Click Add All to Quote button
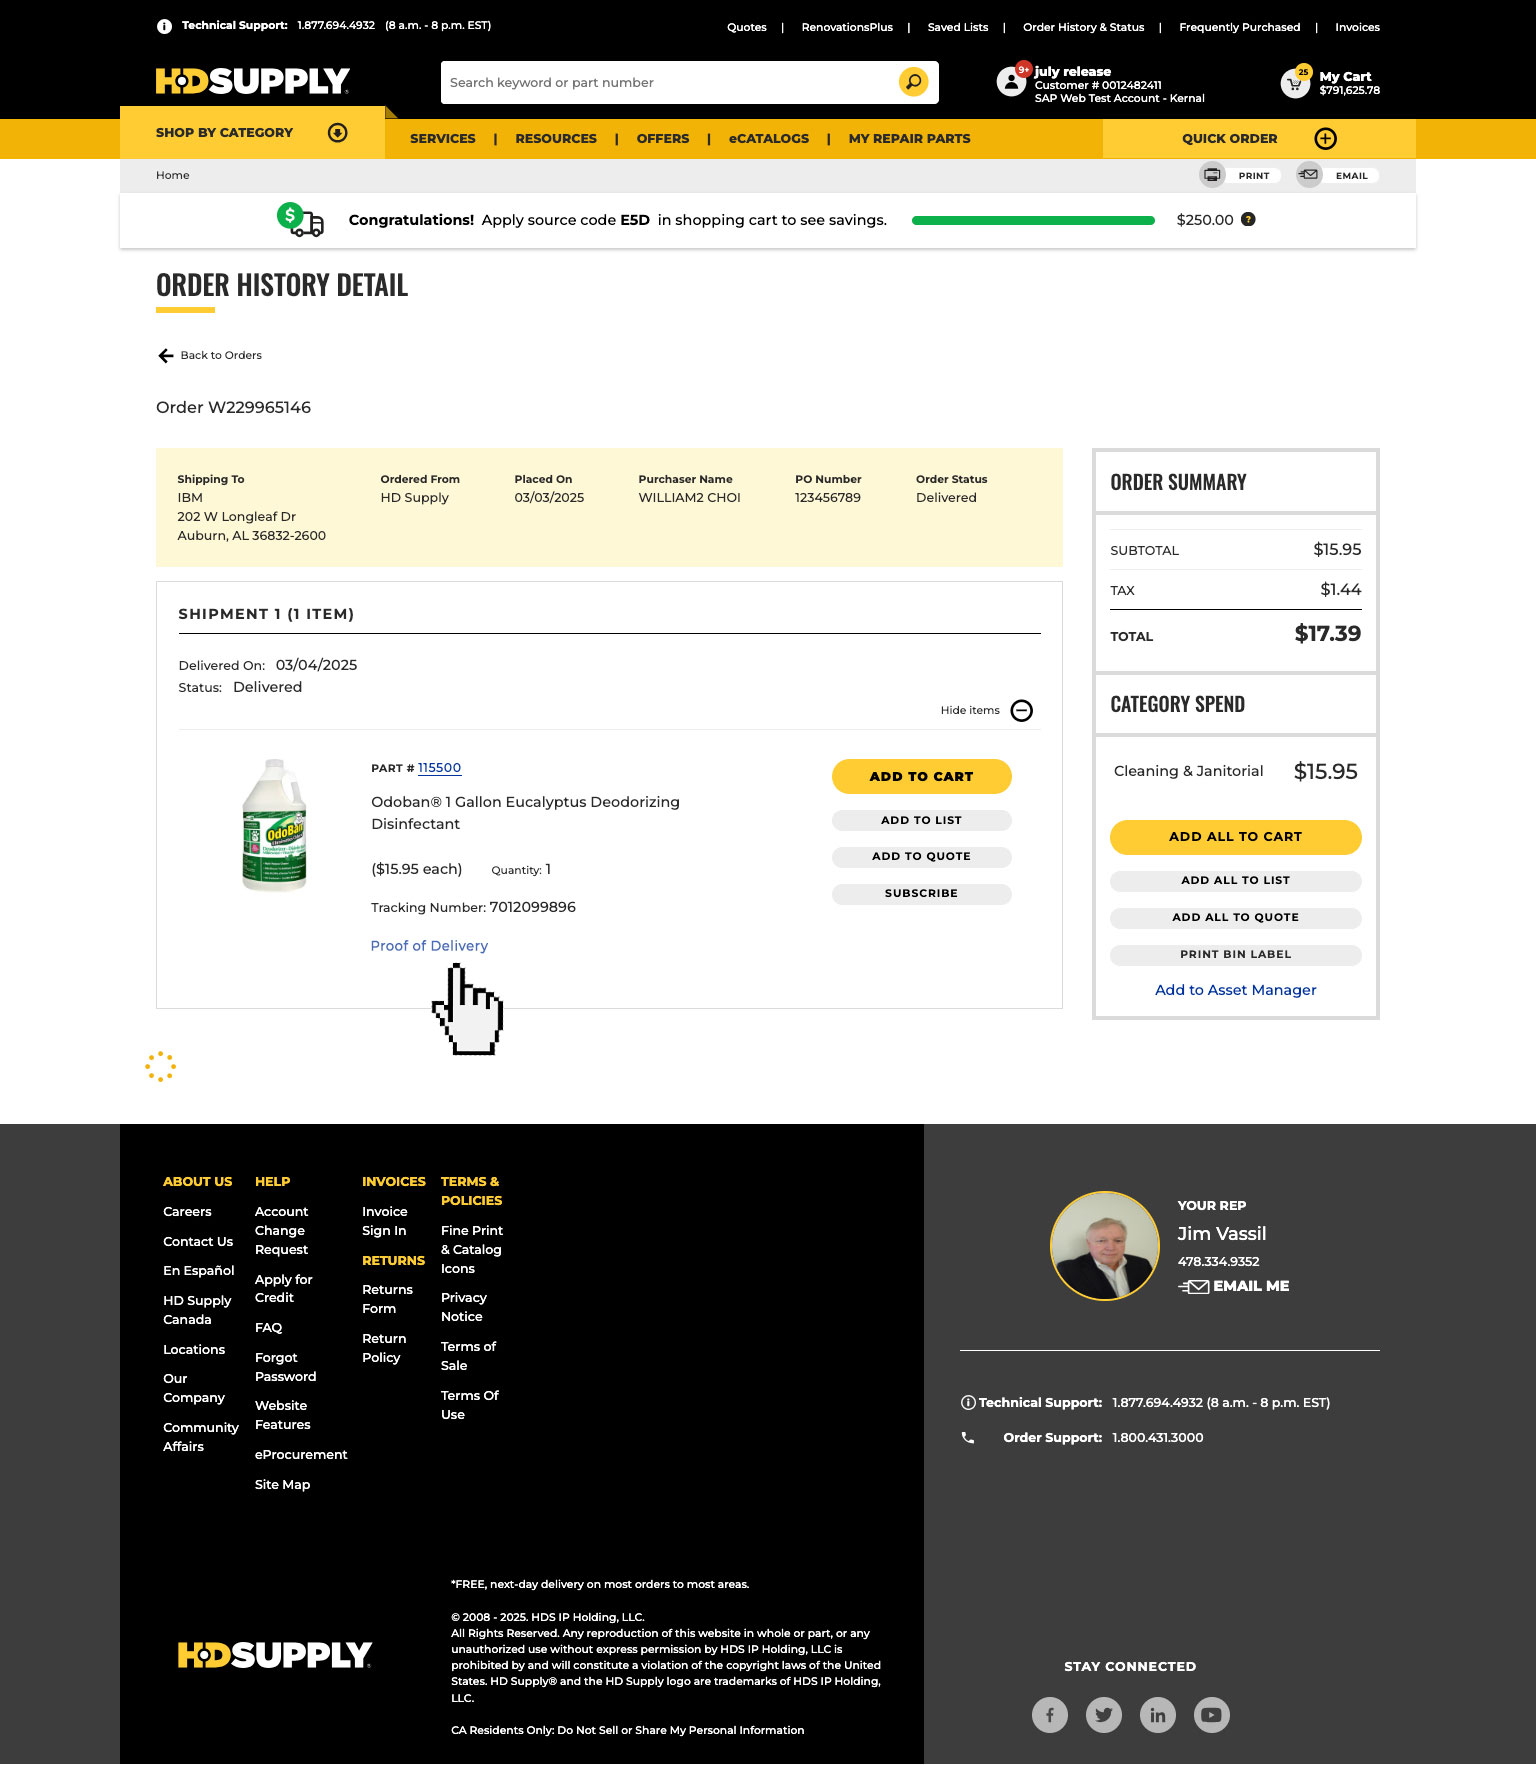Image resolution: width=1536 pixels, height=1765 pixels. click(1236, 918)
